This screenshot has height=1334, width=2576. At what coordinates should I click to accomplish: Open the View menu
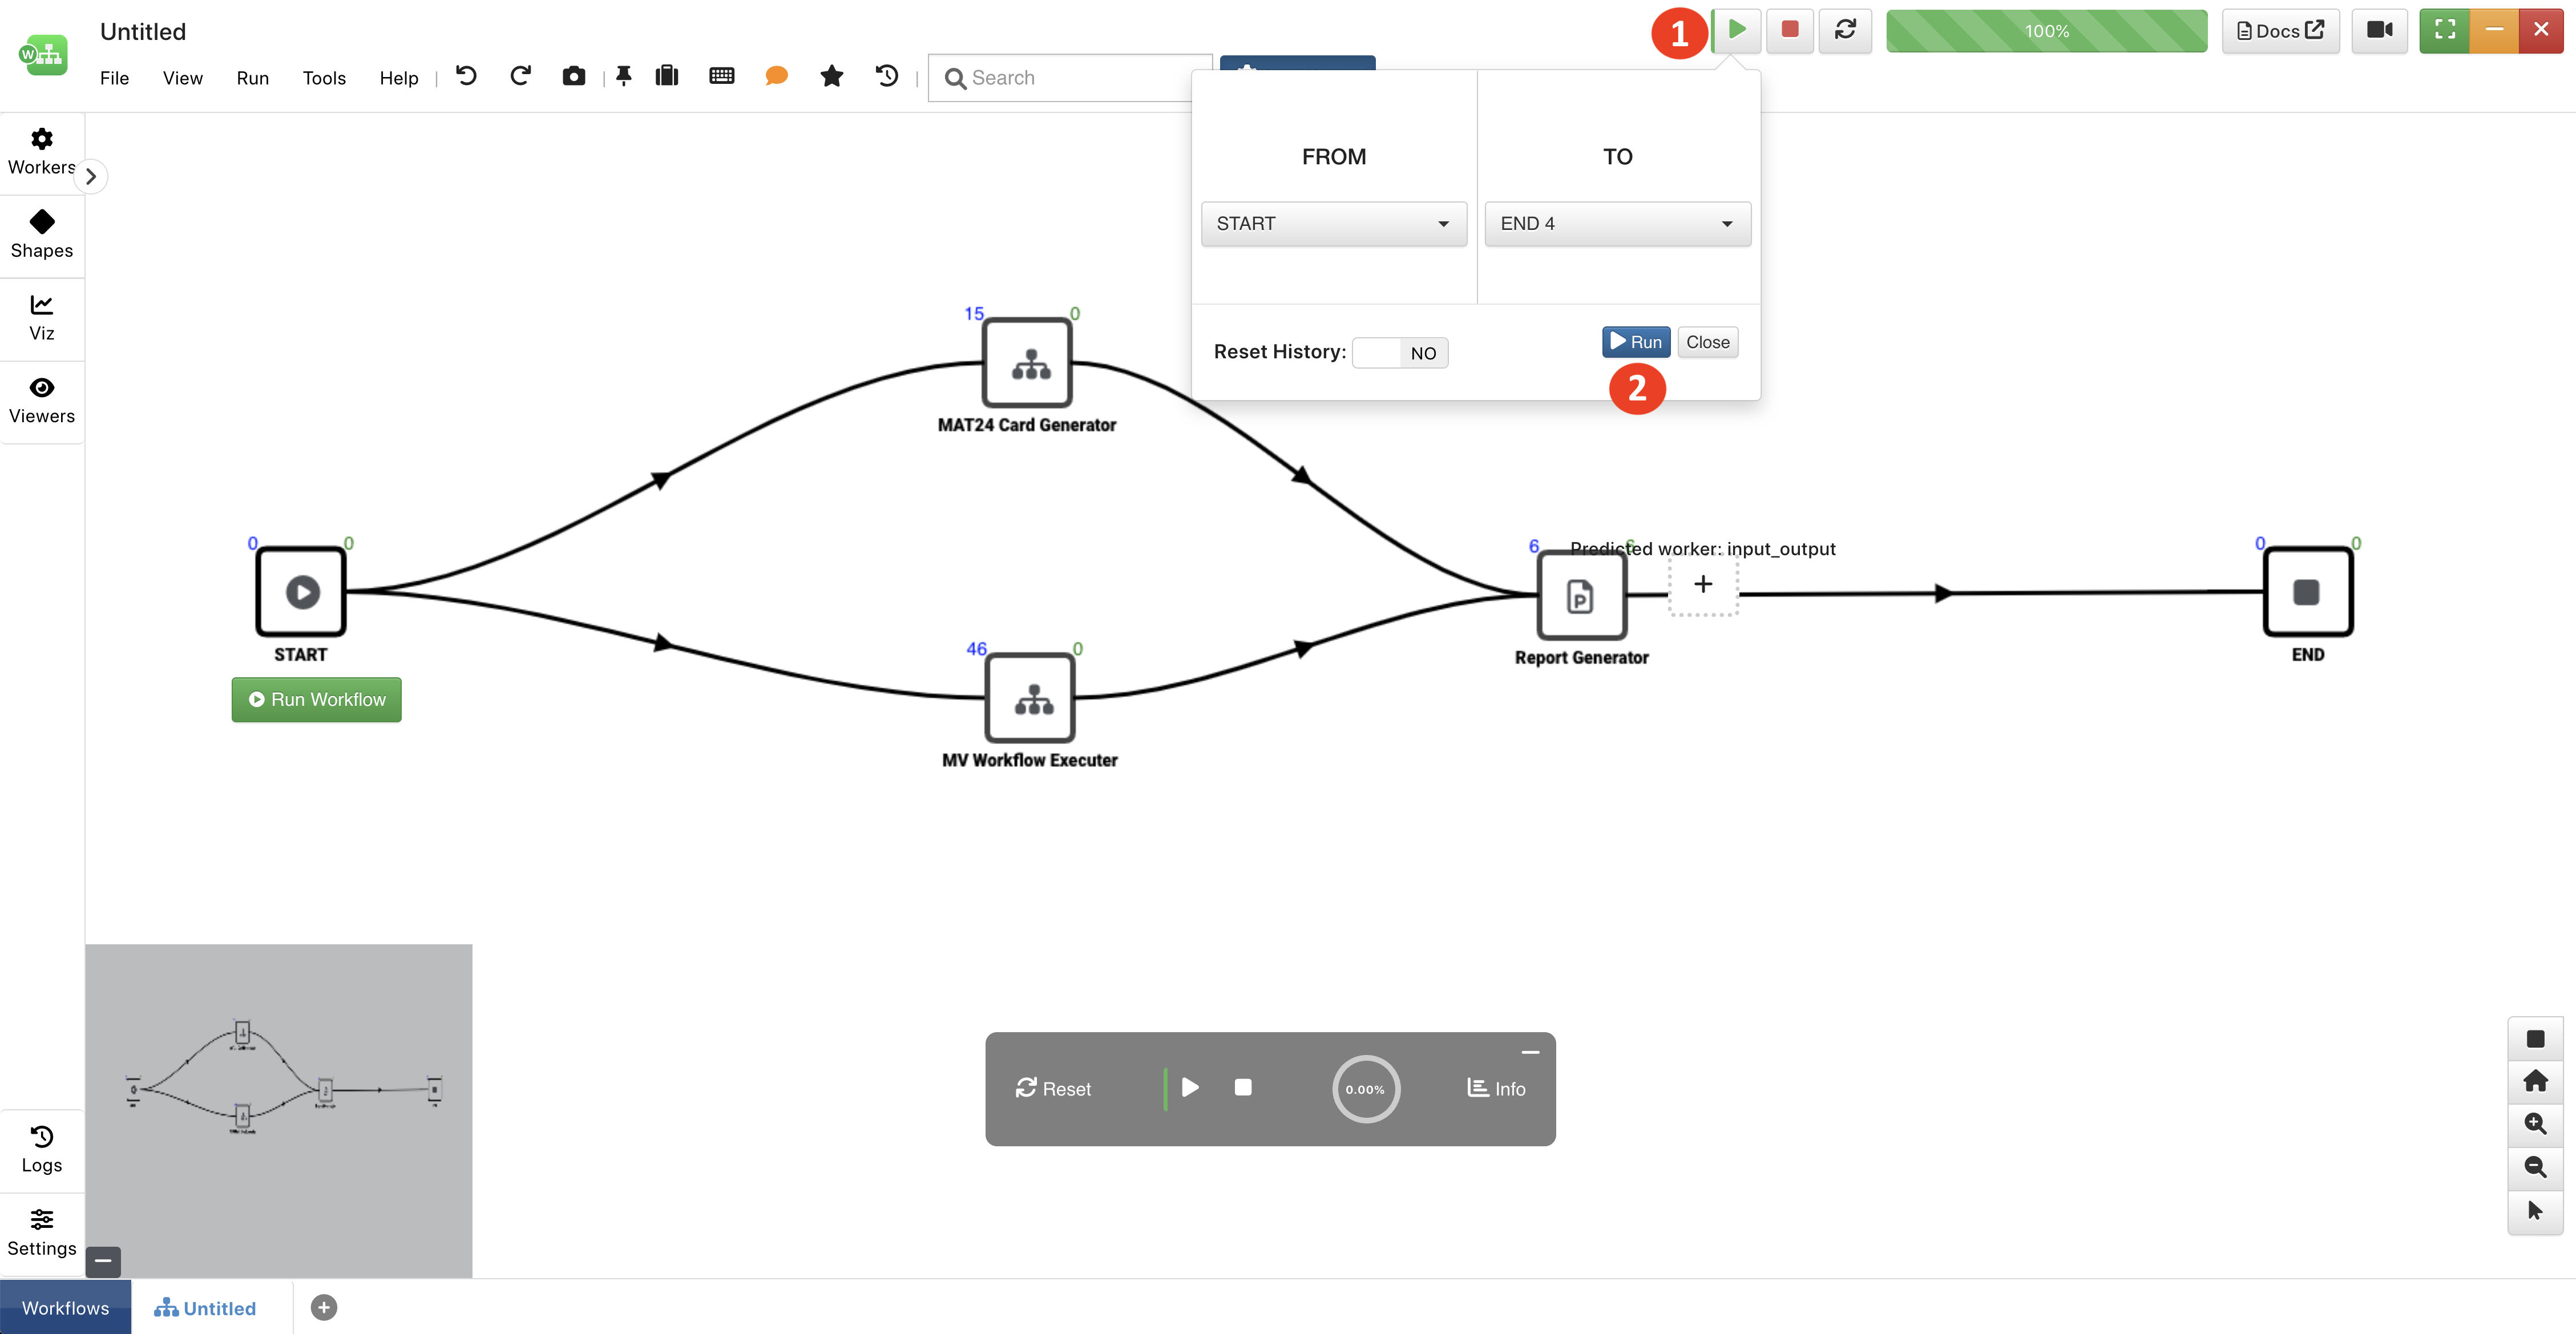coord(182,78)
